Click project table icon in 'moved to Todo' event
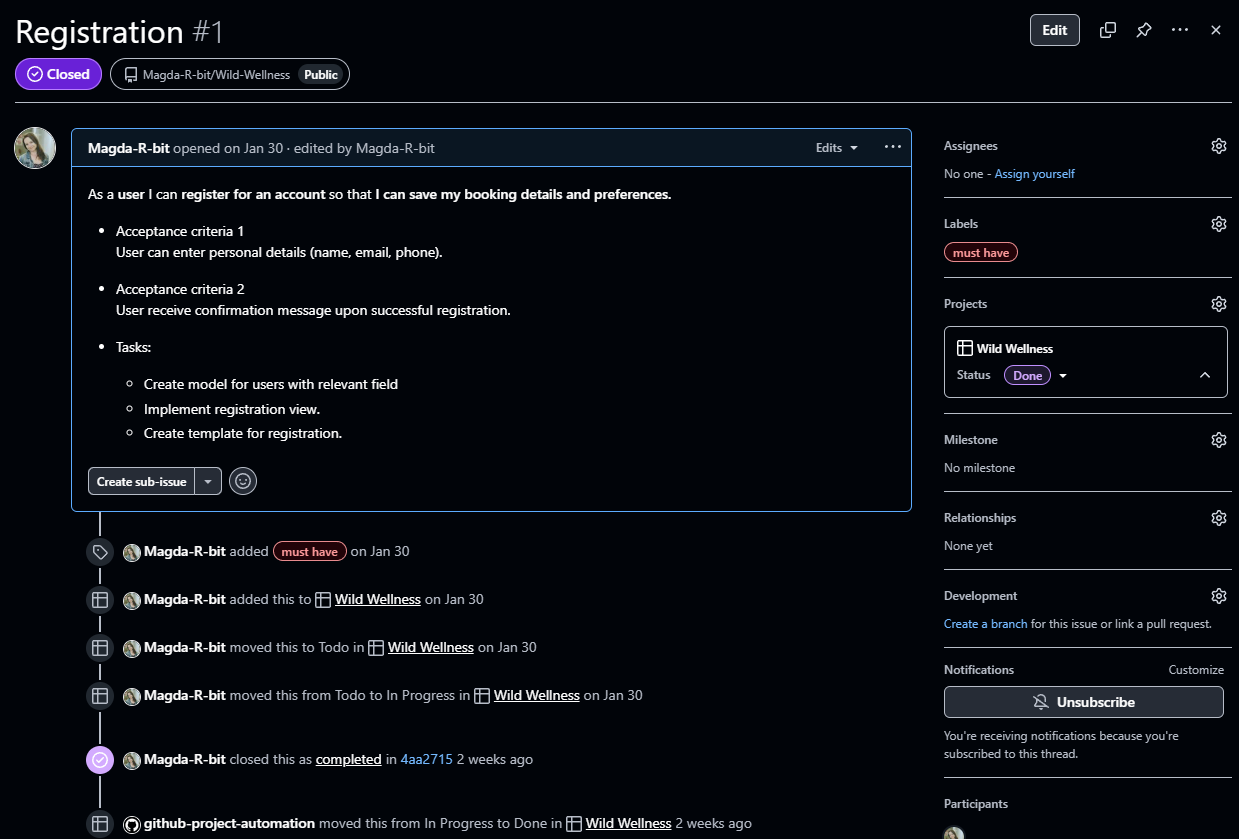 pos(376,648)
